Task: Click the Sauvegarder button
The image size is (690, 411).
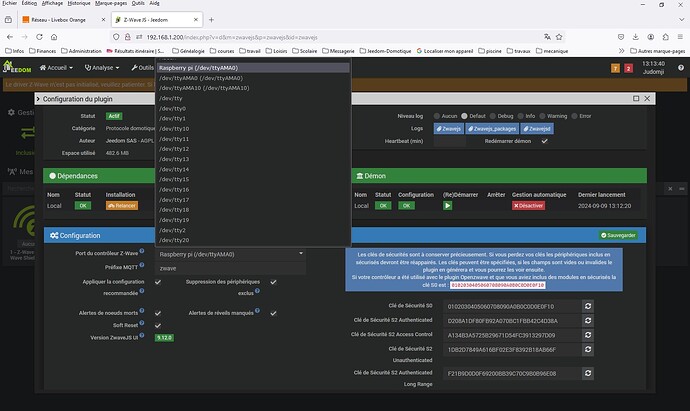Action: (x=618, y=235)
